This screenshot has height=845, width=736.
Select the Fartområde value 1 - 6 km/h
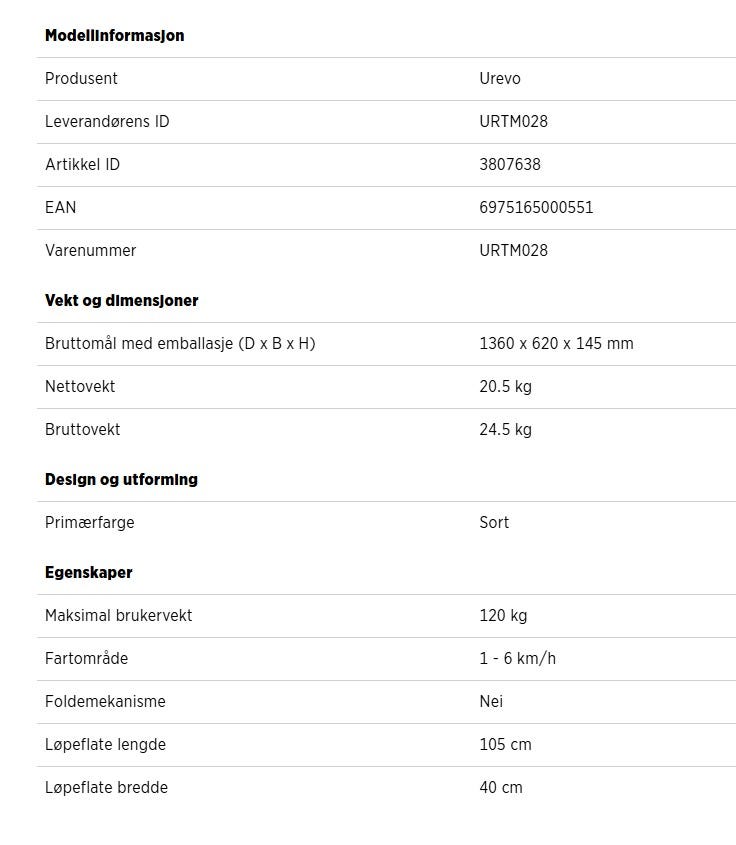point(517,659)
